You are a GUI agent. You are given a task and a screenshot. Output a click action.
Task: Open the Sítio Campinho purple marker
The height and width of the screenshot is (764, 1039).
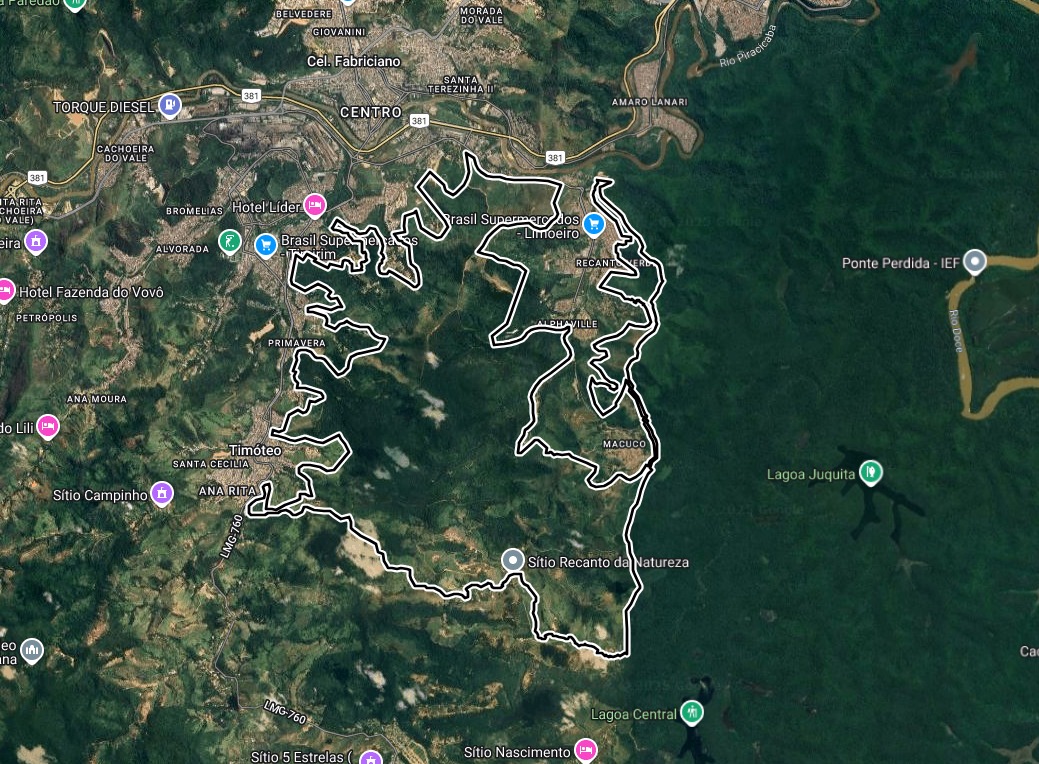click(162, 494)
